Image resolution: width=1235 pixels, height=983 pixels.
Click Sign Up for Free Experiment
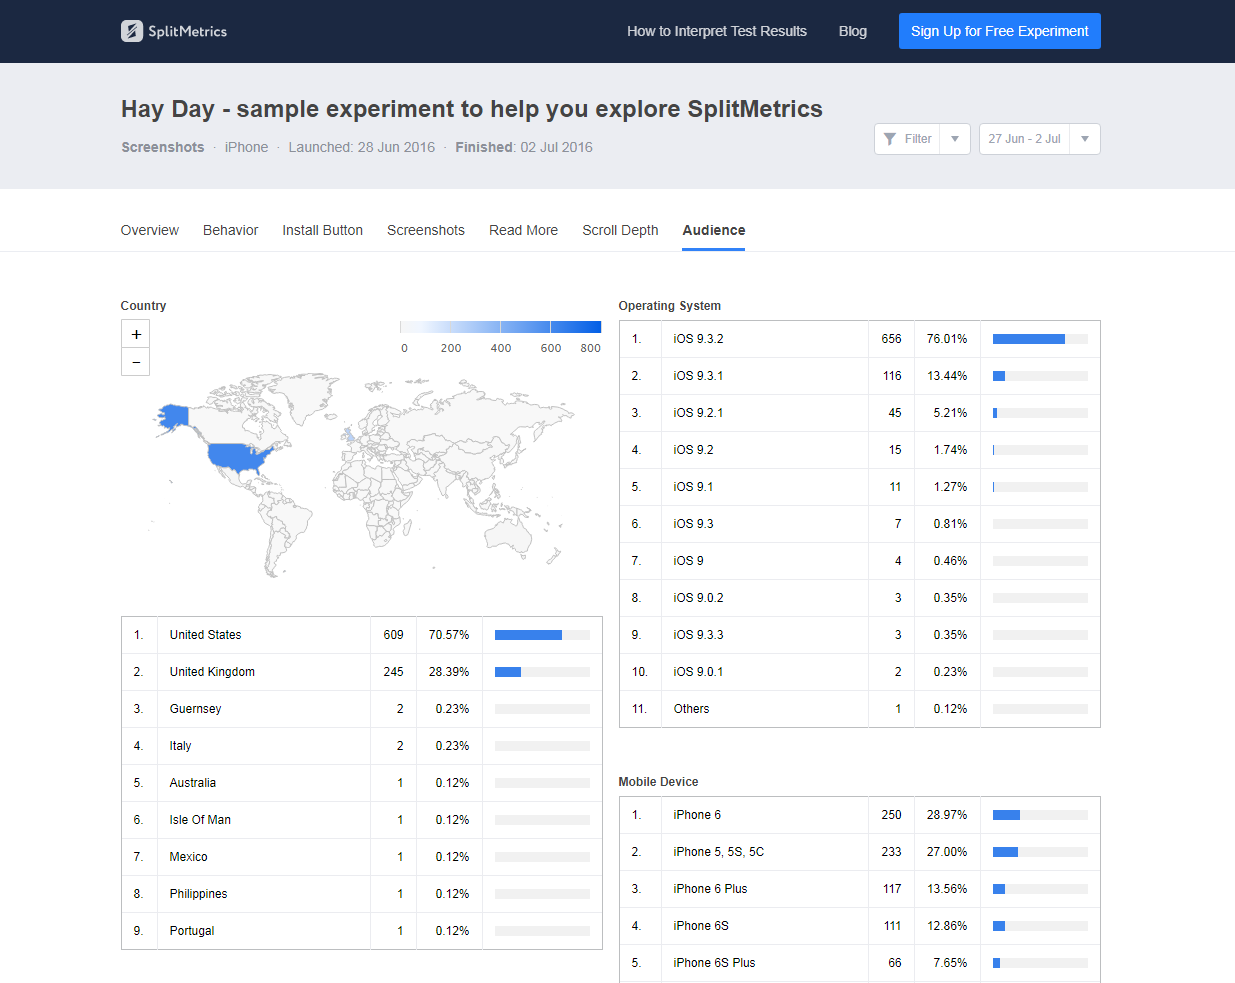point(999,31)
